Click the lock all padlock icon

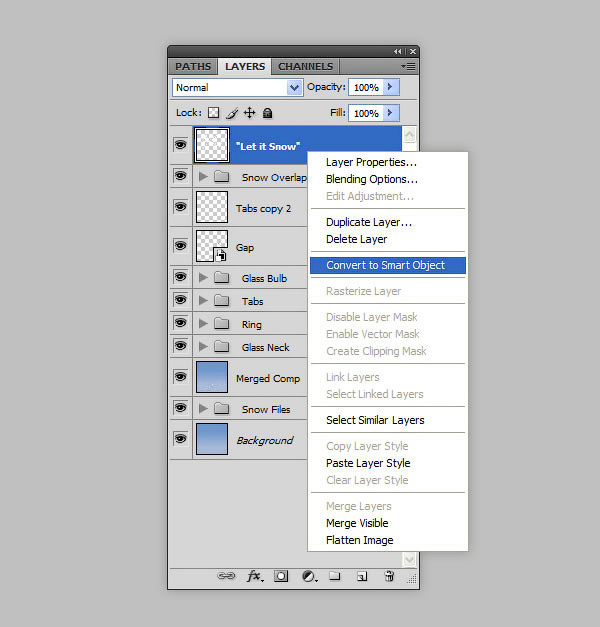click(268, 113)
